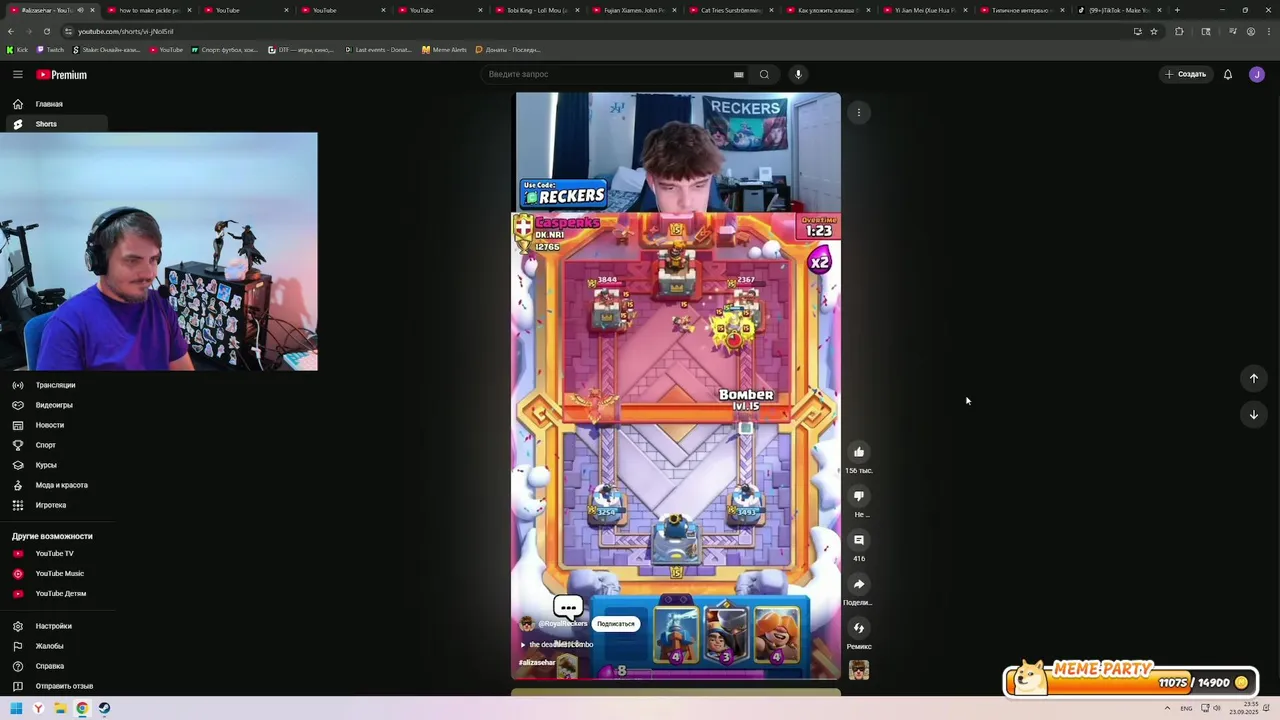Open the Shorts three-dot more menu
Screen dimensions: 1280x720
click(x=859, y=112)
